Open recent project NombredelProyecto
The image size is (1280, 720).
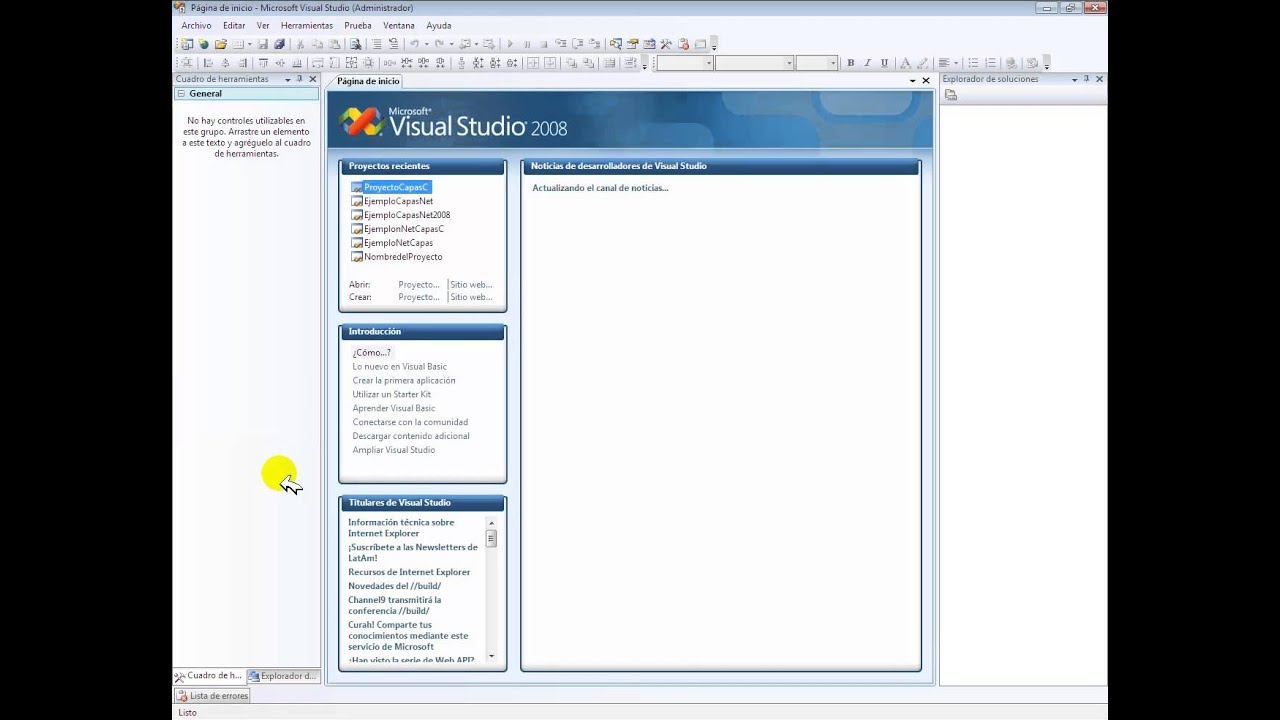coord(403,257)
